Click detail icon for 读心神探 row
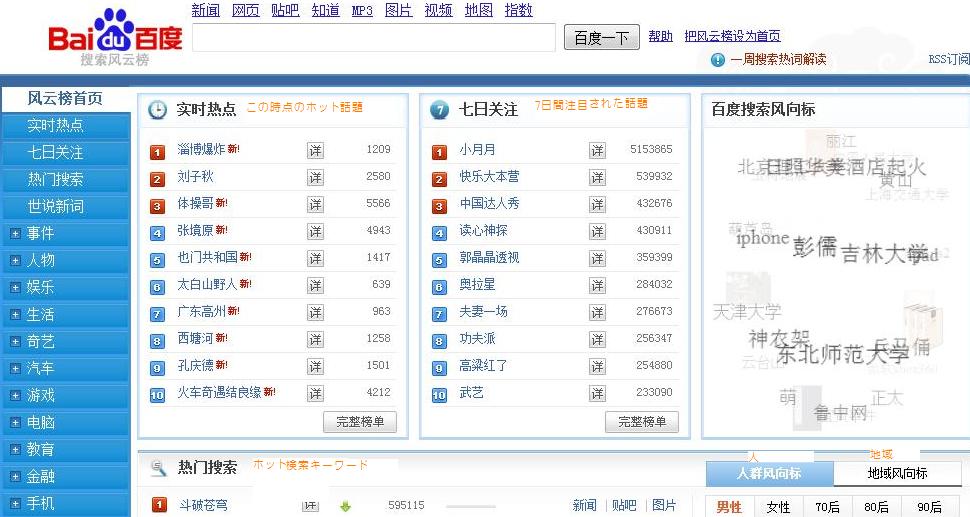 click(598, 231)
